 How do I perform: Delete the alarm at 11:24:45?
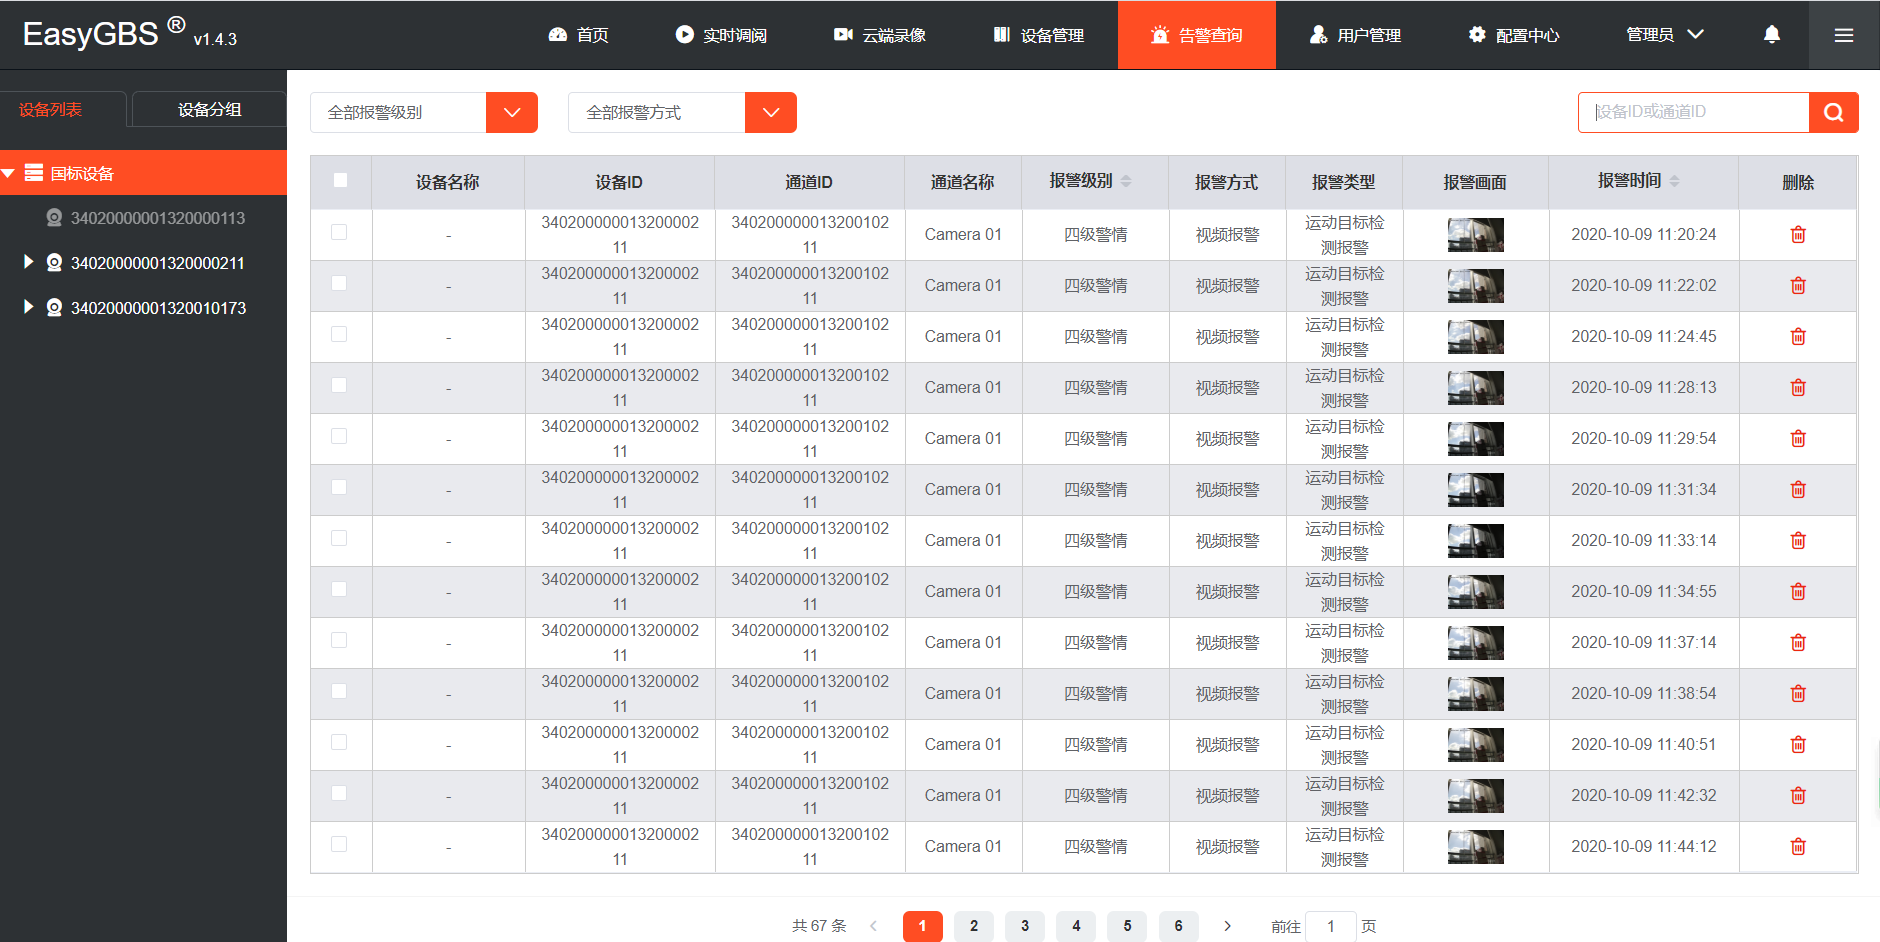tap(1798, 336)
